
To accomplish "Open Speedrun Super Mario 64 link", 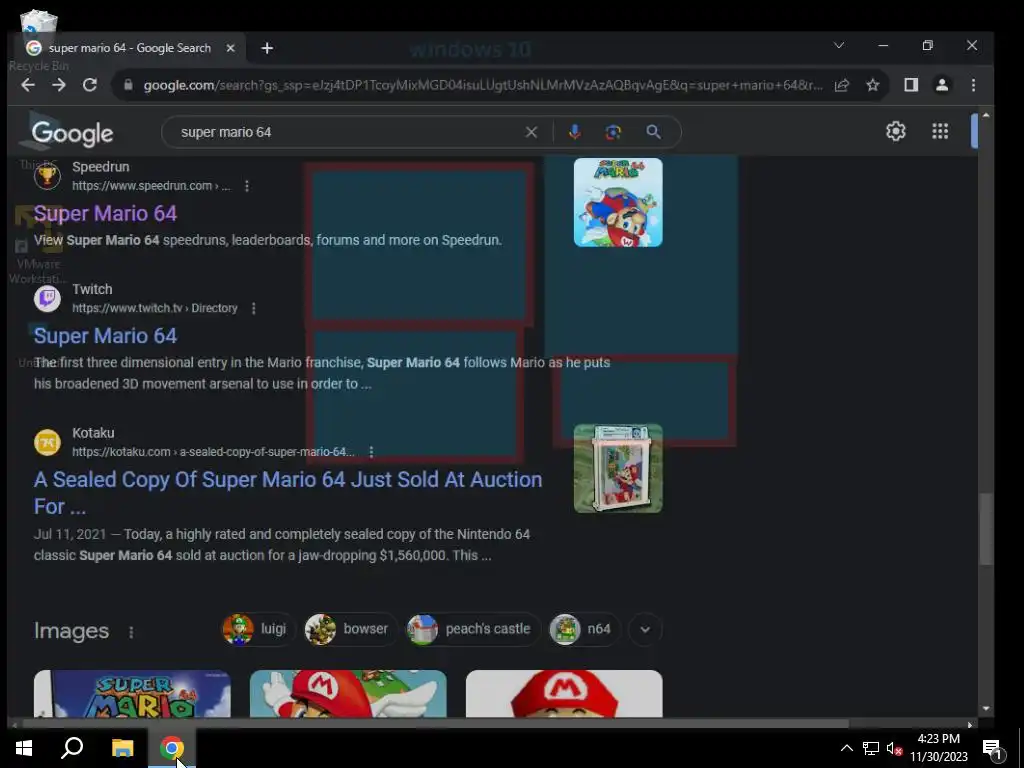I will click(x=105, y=214).
